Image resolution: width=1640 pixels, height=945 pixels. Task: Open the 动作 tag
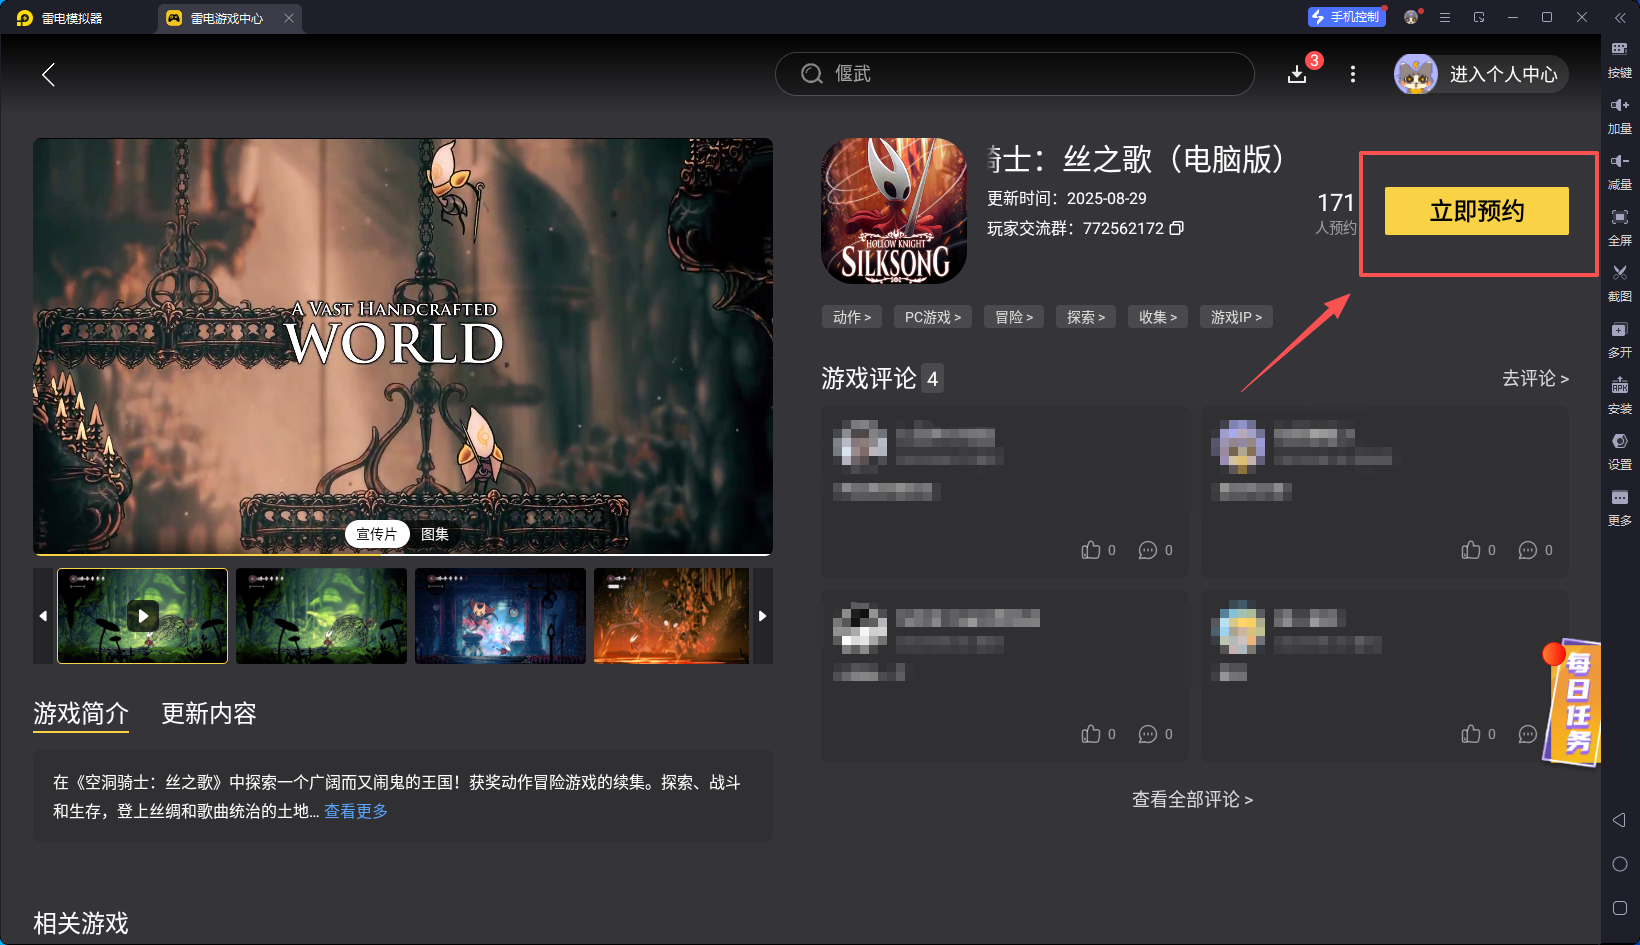click(852, 317)
